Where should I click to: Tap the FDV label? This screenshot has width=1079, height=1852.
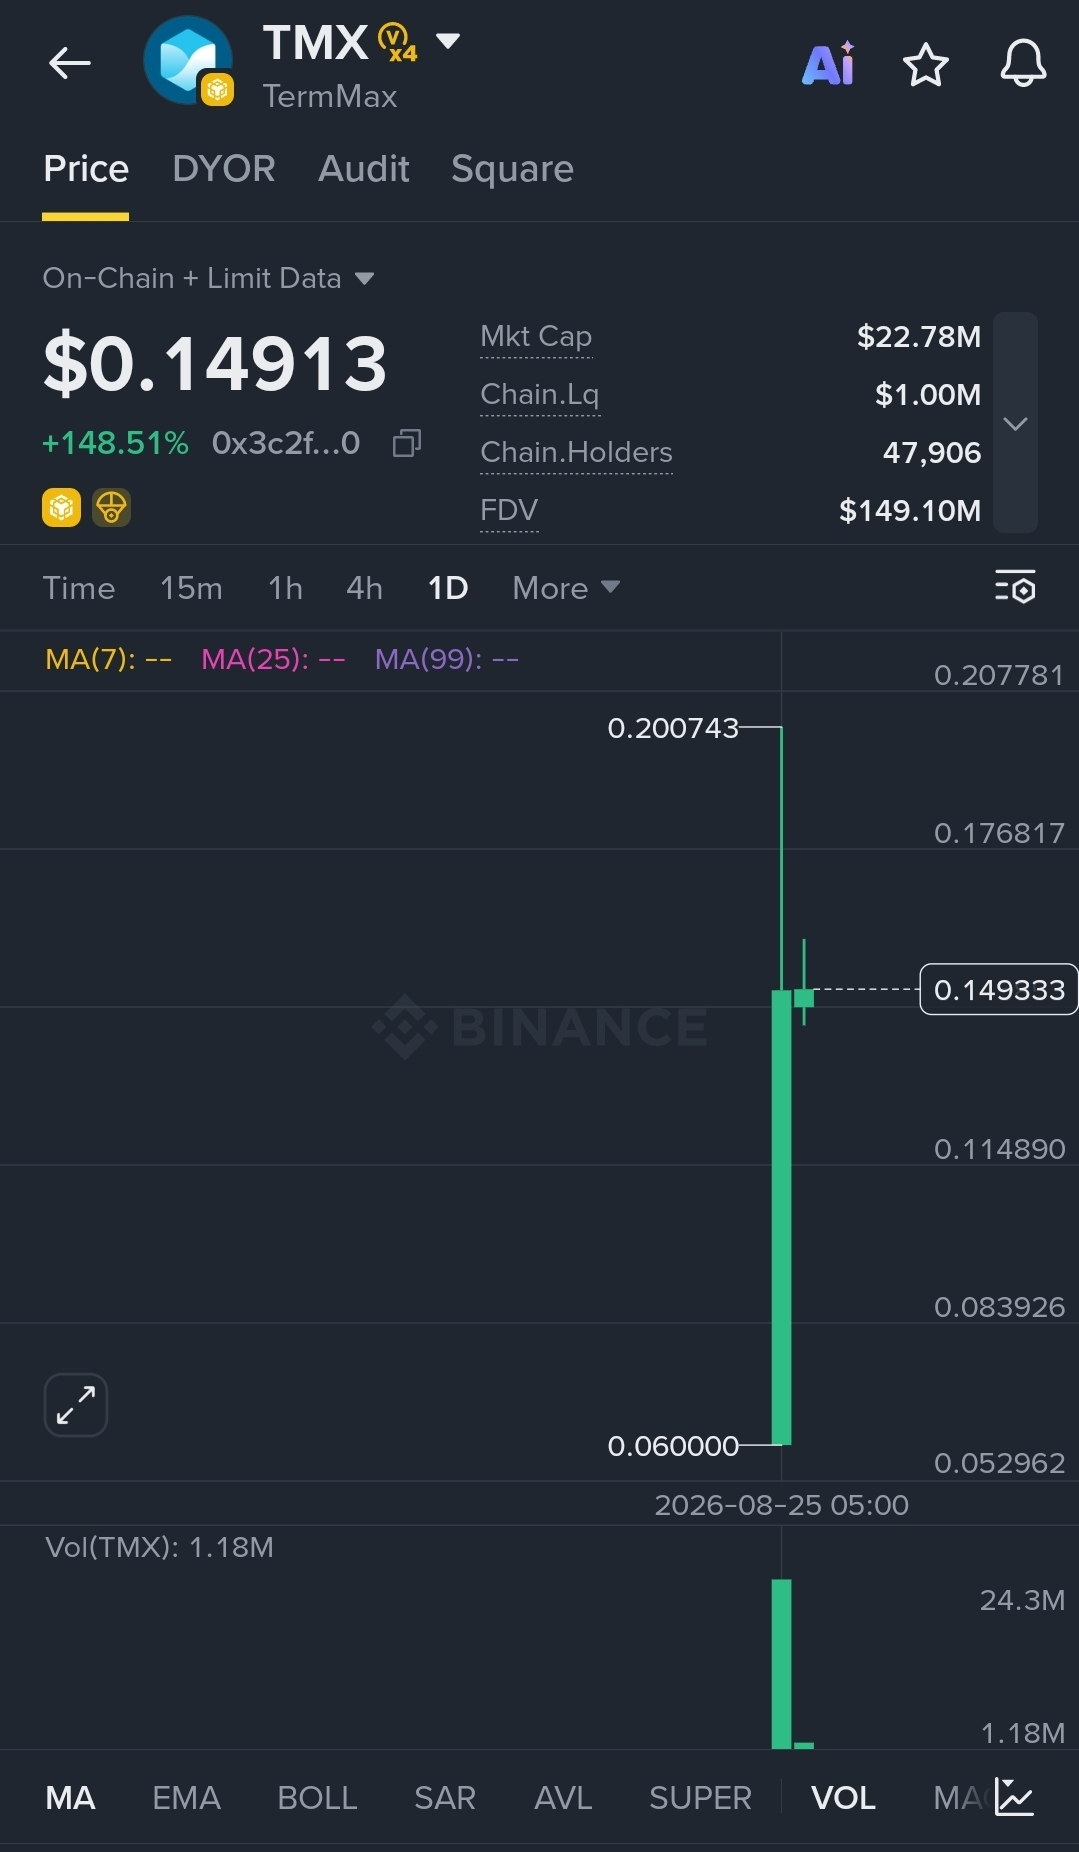[x=509, y=511]
